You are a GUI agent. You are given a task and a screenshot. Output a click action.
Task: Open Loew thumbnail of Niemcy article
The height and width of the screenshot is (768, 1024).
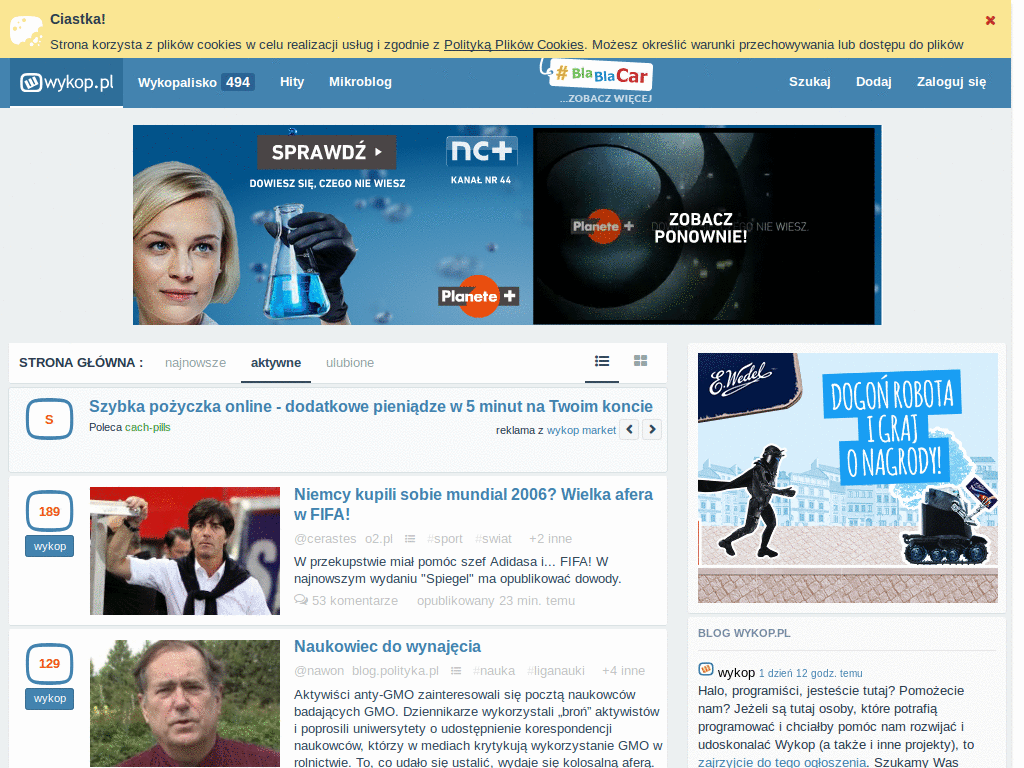pyautogui.click(x=185, y=551)
